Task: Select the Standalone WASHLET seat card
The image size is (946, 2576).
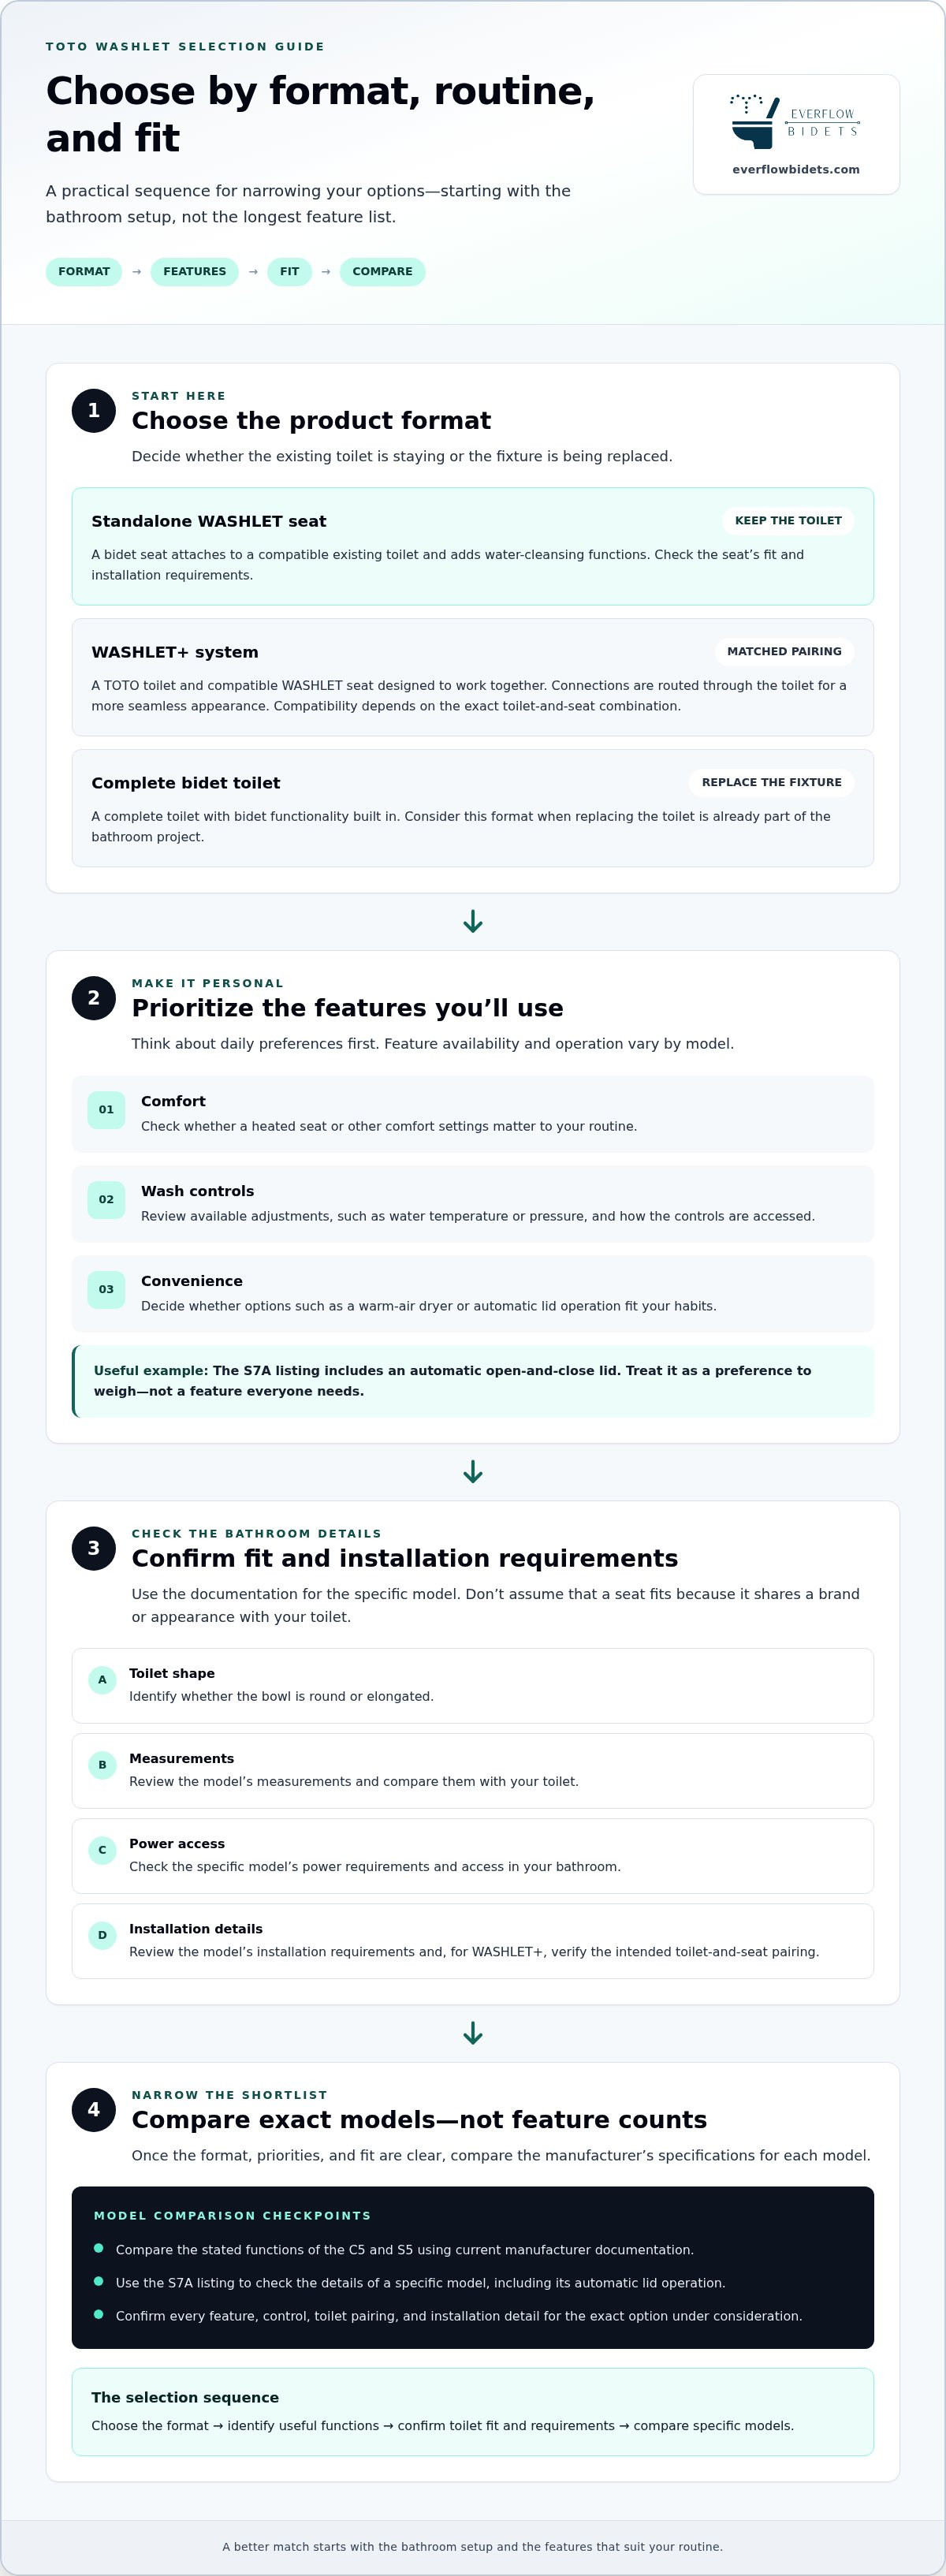Action: pos(473,547)
